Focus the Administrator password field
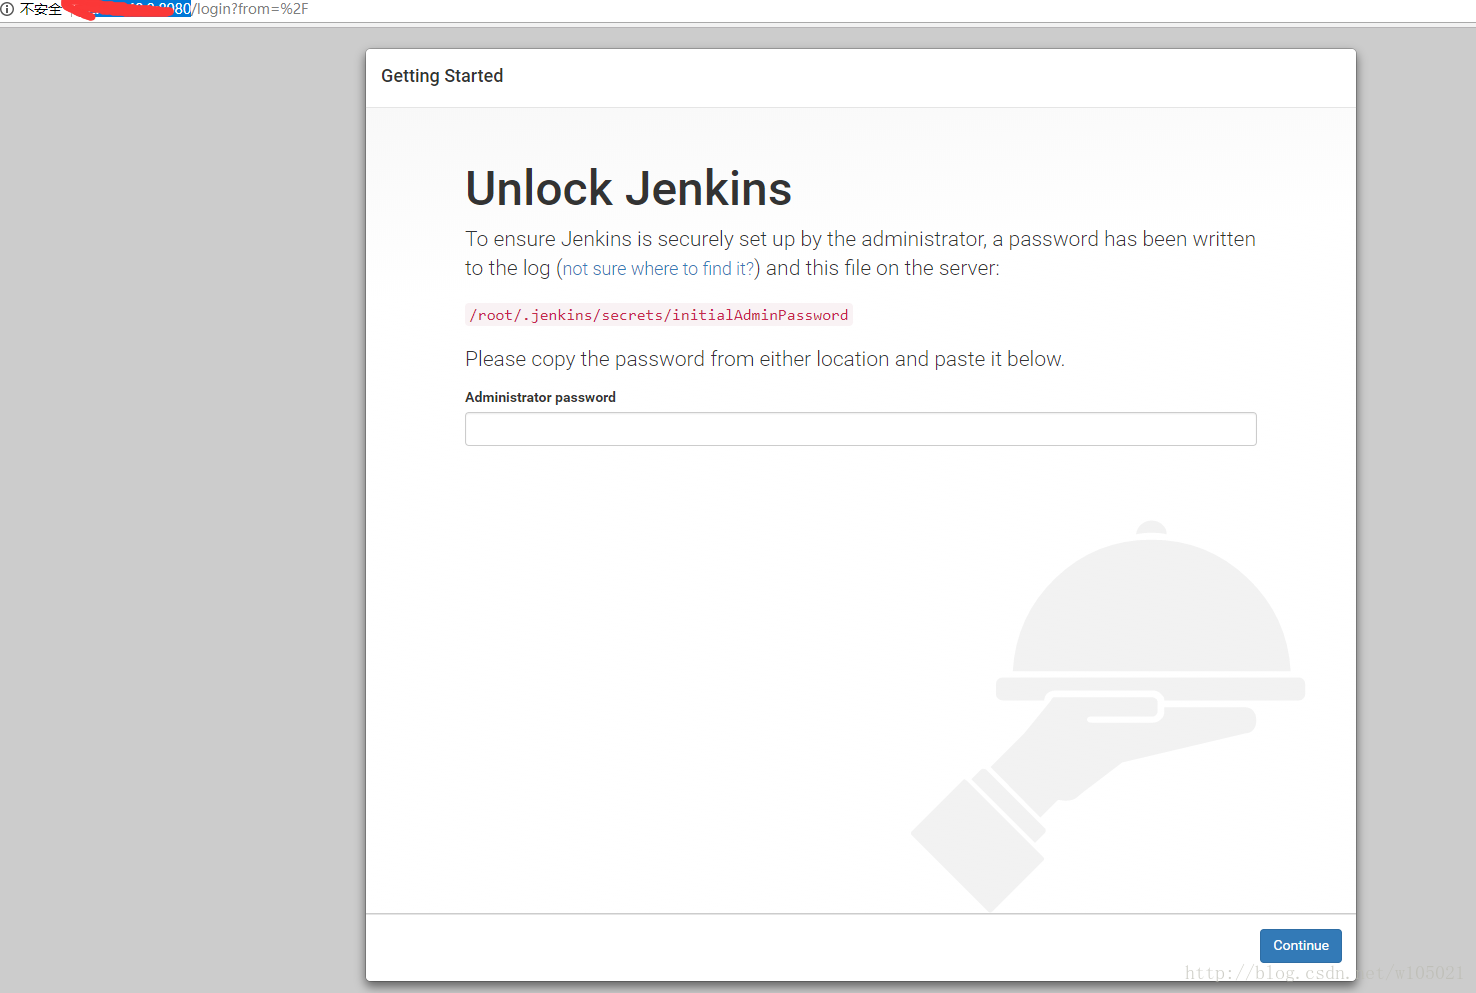 [860, 429]
